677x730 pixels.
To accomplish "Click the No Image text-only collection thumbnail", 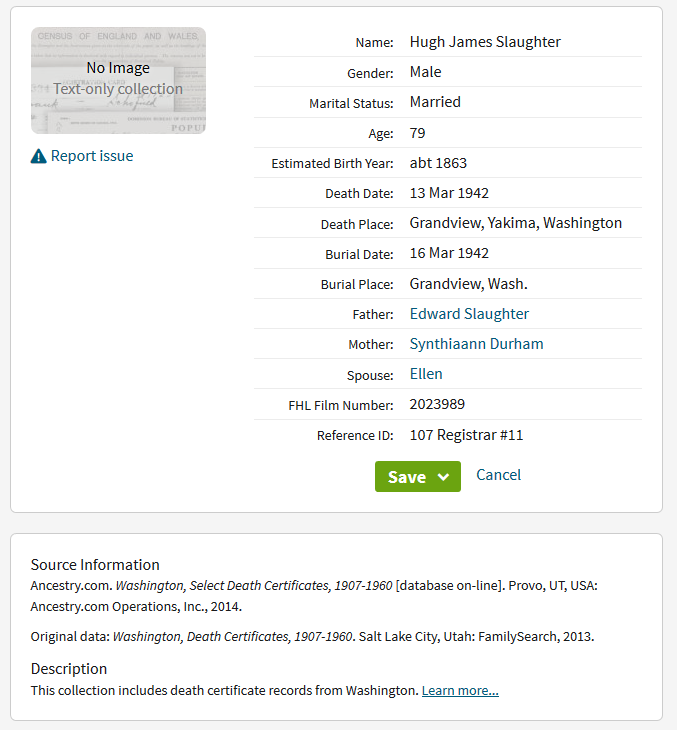I will point(118,80).
